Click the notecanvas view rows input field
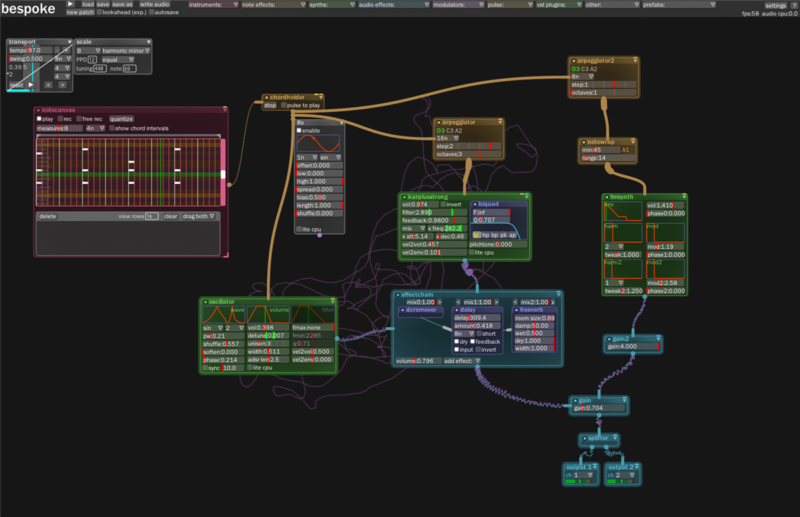The width and height of the screenshot is (800, 517). (x=151, y=215)
